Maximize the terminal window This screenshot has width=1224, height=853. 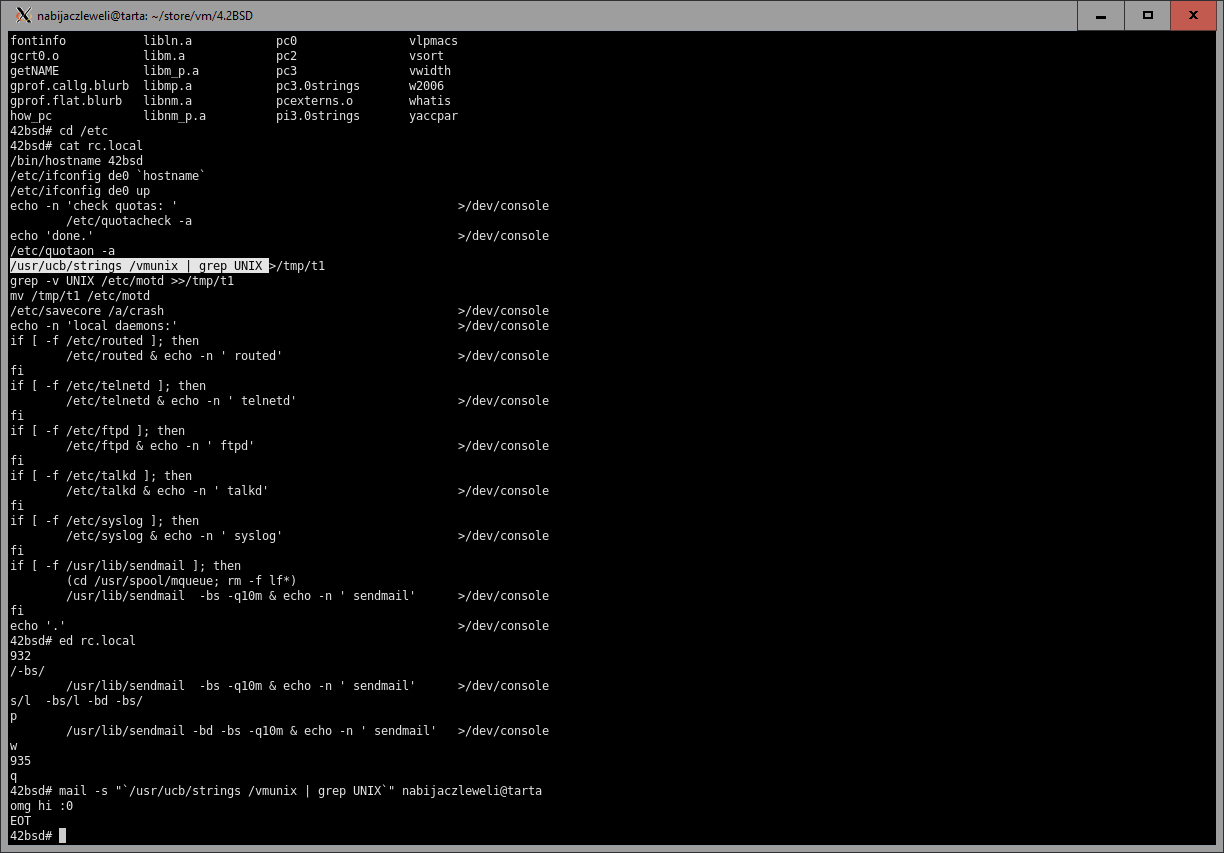1148,15
